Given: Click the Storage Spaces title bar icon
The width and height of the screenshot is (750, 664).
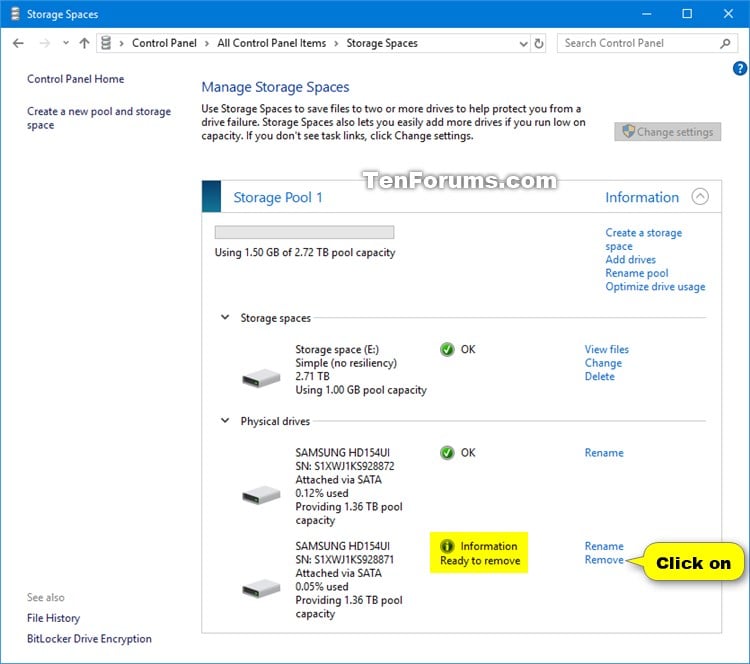Looking at the screenshot, I should tap(15, 14).
